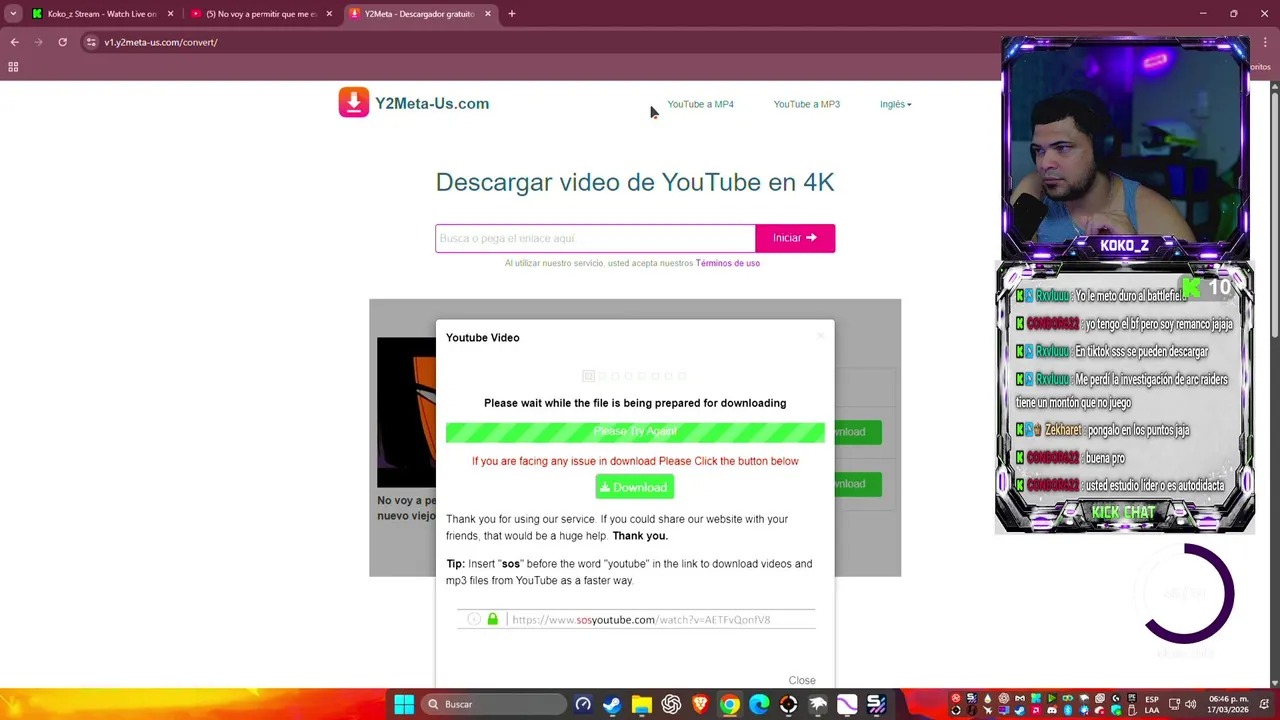Screen dimensions: 1280x720
Task: Click the KICK CHAT label
Action: pyautogui.click(x=1123, y=512)
